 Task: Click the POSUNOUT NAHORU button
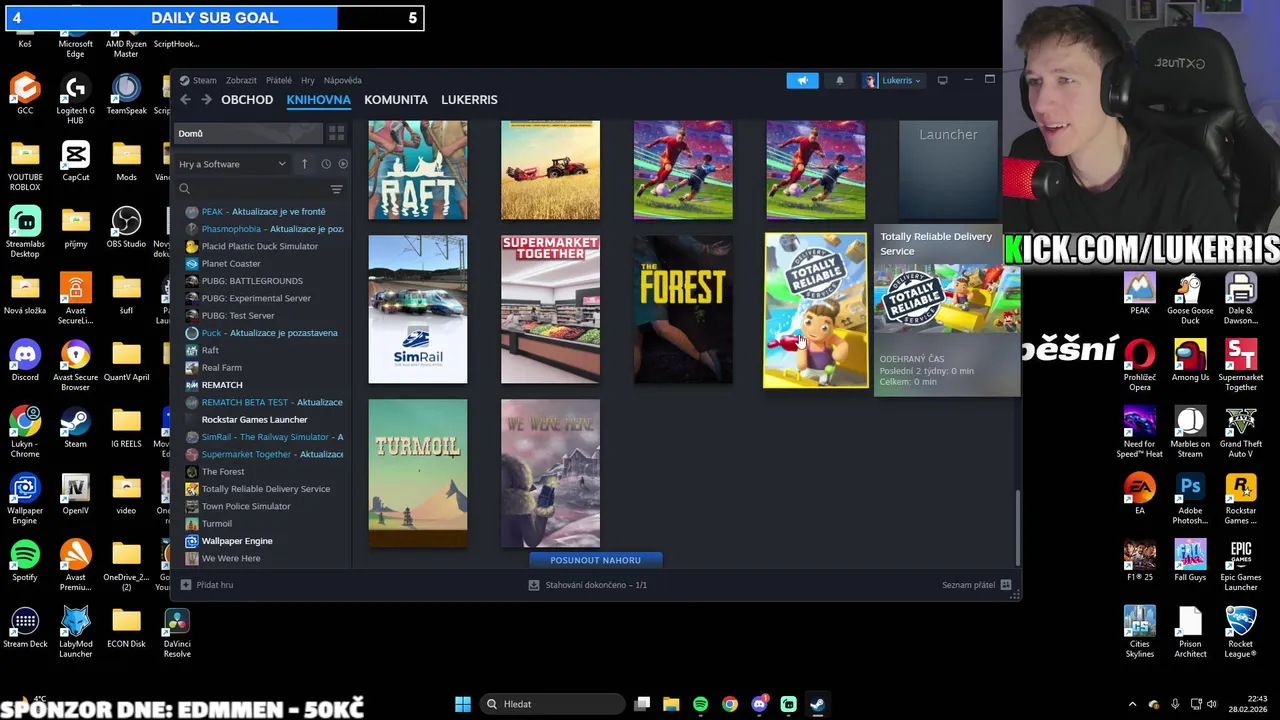click(595, 560)
